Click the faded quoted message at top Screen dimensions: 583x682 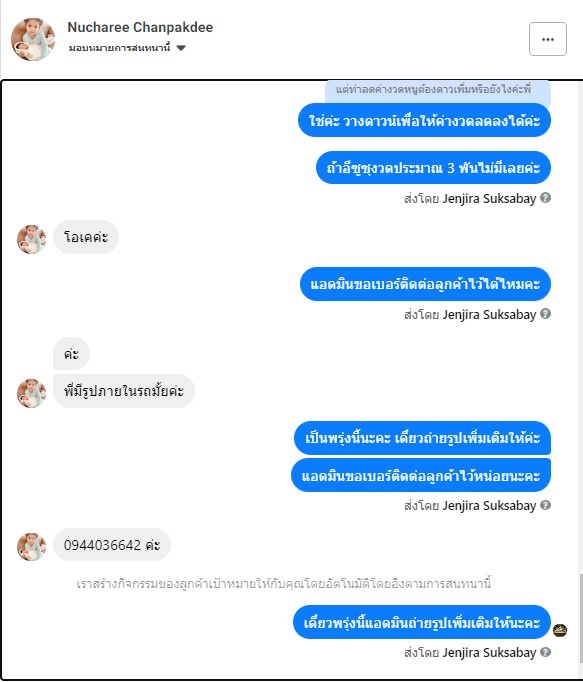pos(438,92)
